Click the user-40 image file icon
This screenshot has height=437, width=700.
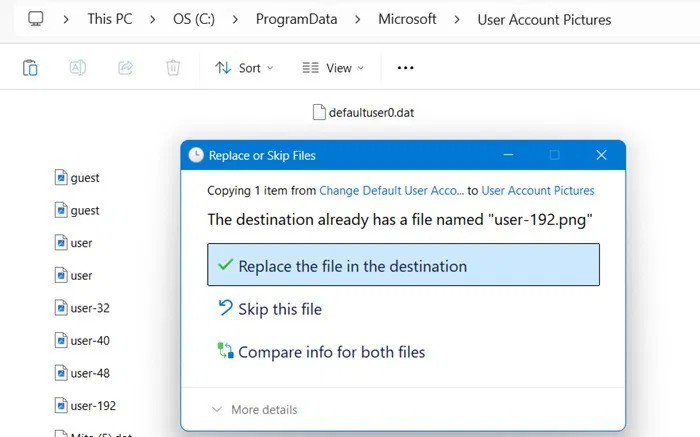(x=61, y=341)
